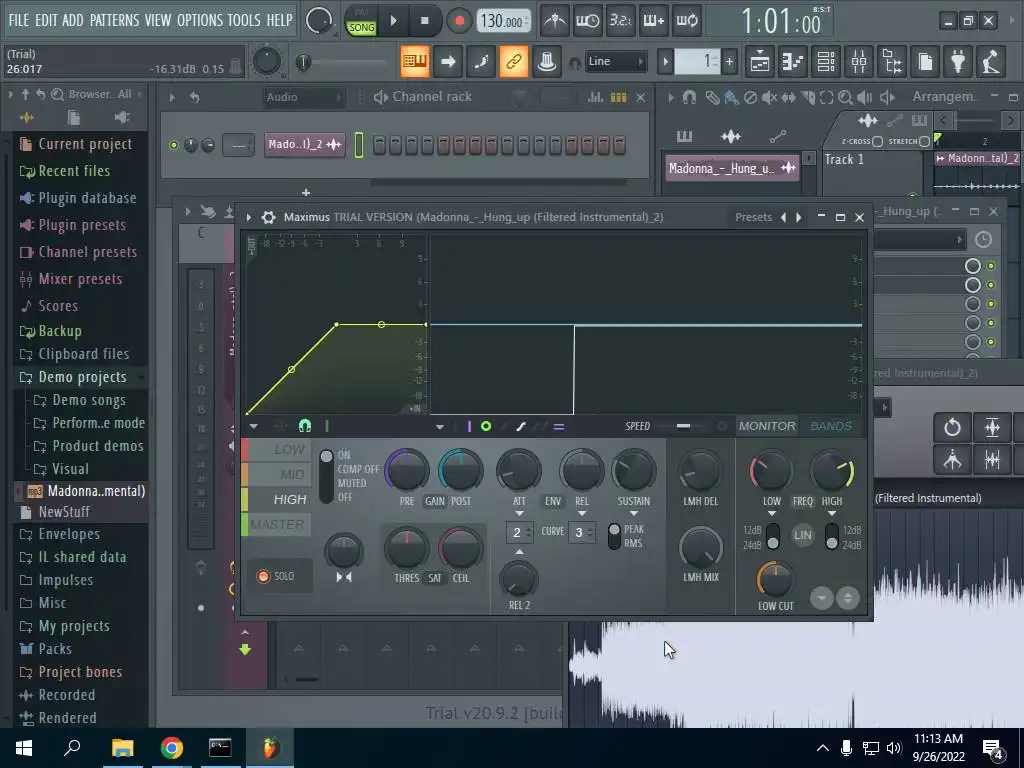Toggle auto-scrolling arrow icon
The image size is (1024, 768).
click(448, 61)
